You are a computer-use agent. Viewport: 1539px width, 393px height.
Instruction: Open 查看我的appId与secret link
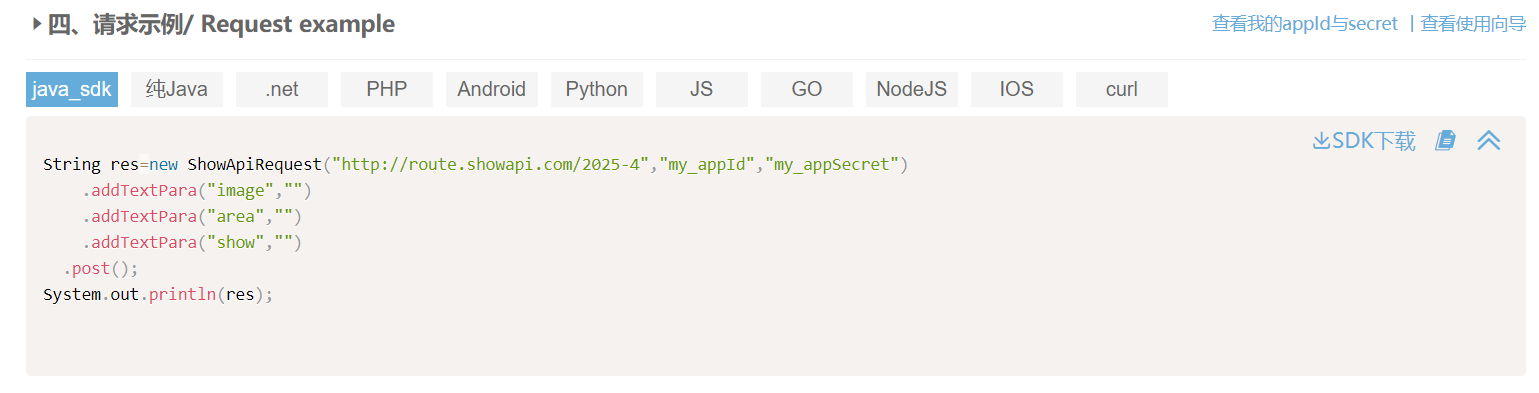[1305, 24]
